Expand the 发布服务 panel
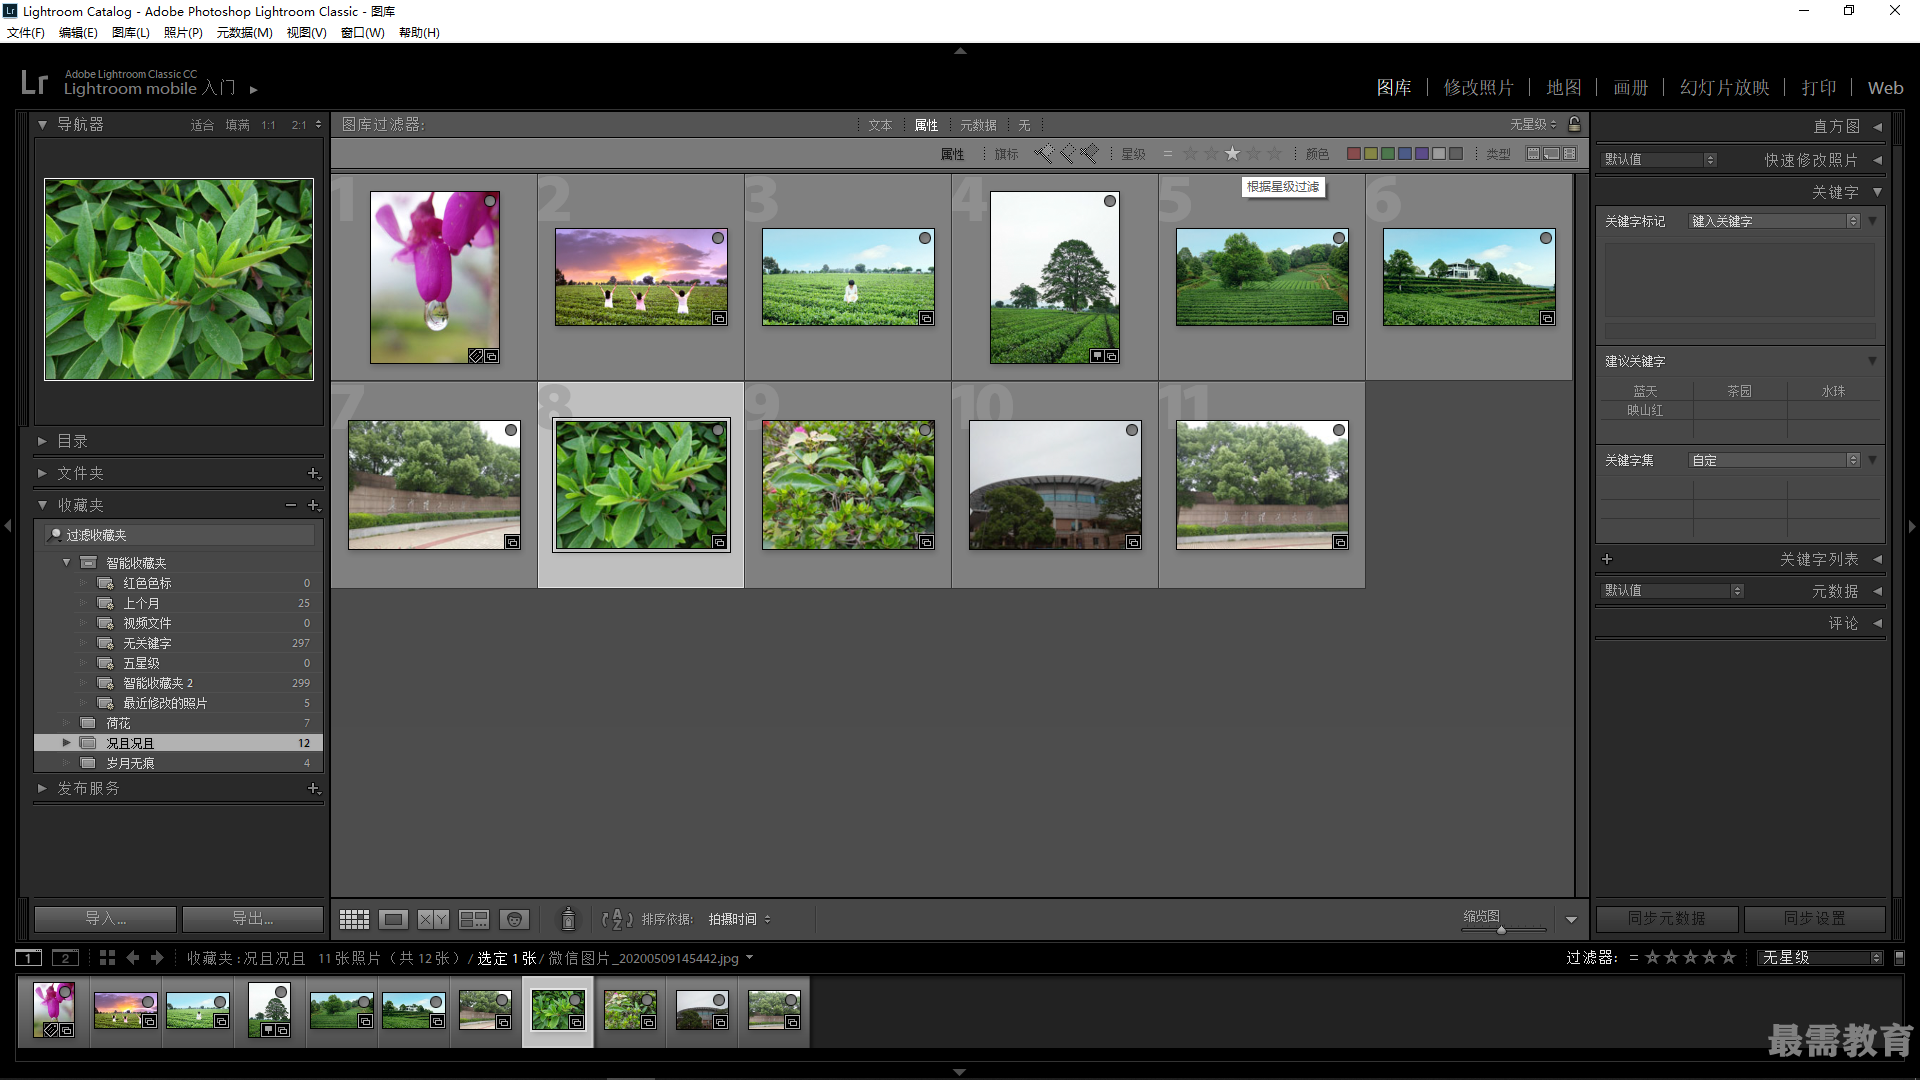 42,788
